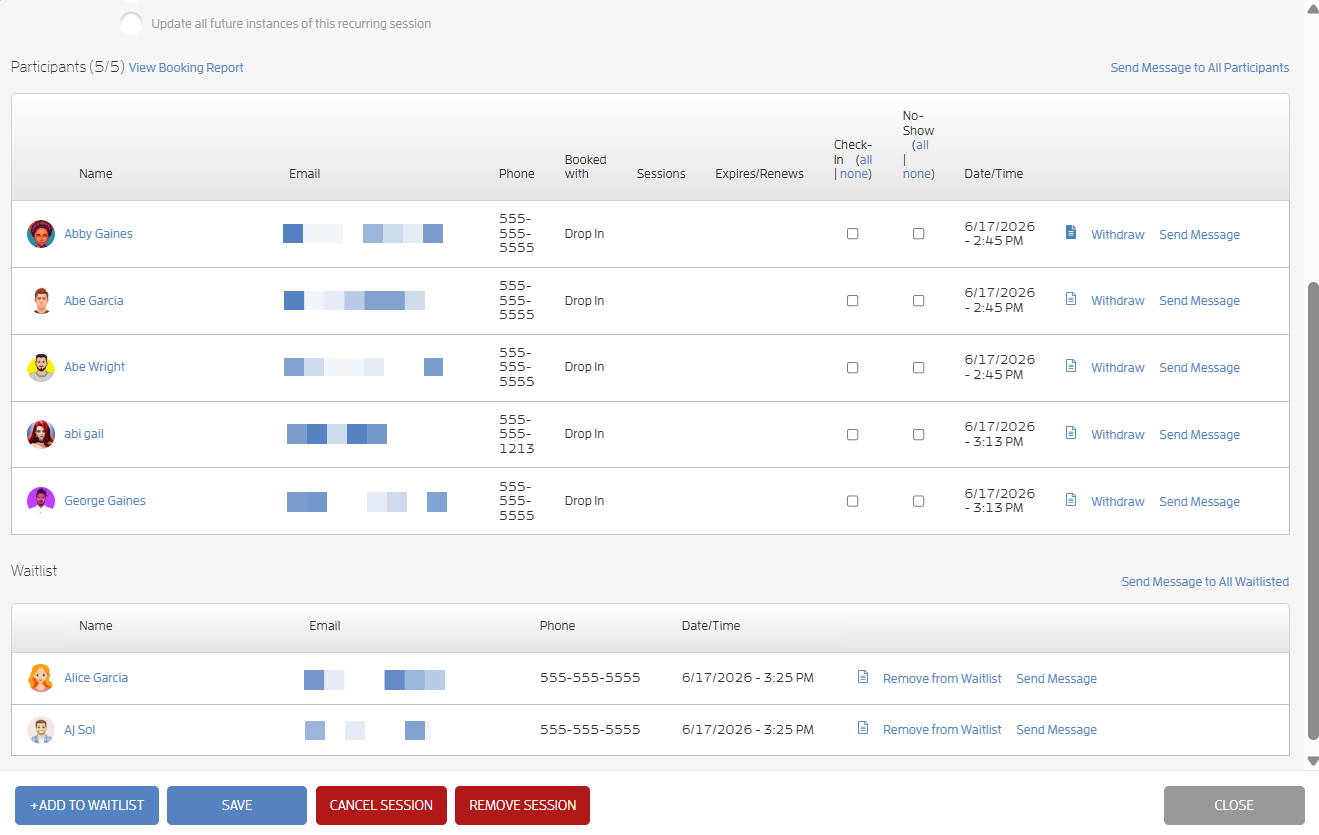The height and width of the screenshot is (835, 1319).
Task: Click George Gaines avatar picture
Action: [x=41, y=501]
